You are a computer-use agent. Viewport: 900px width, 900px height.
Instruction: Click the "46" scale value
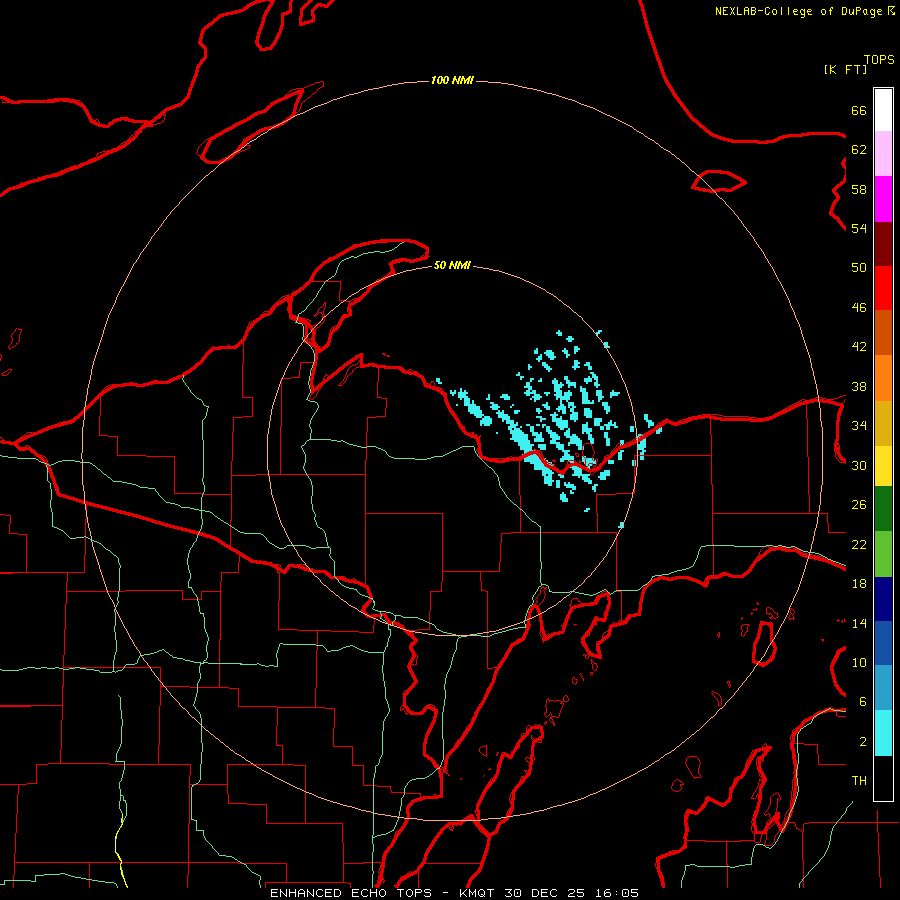[x=859, y=308]
